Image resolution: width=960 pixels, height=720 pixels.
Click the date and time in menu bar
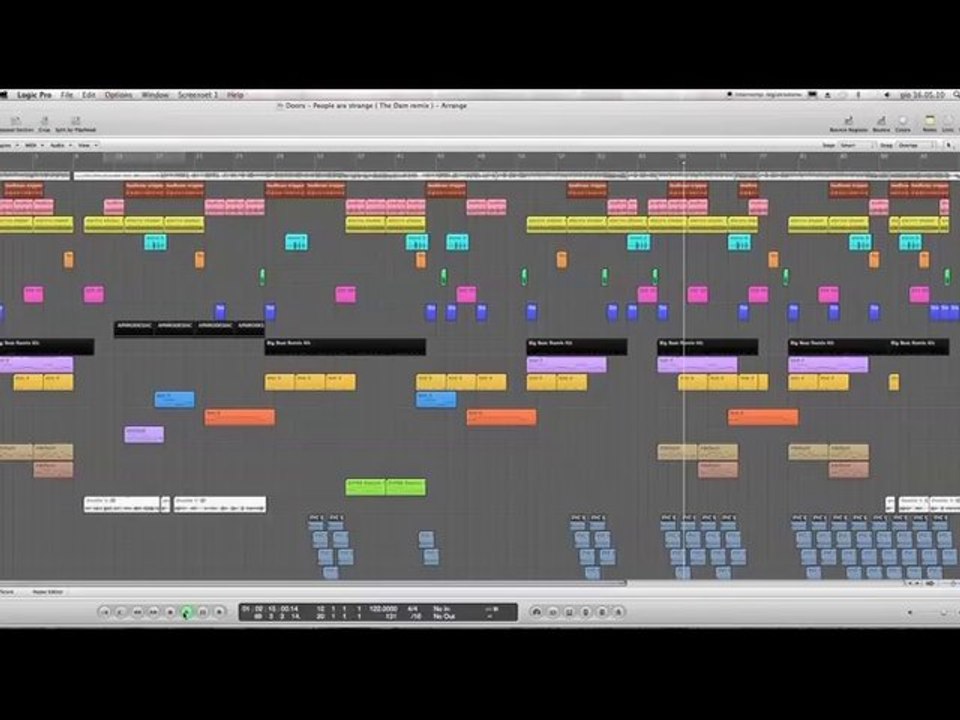tap(923, 95)
